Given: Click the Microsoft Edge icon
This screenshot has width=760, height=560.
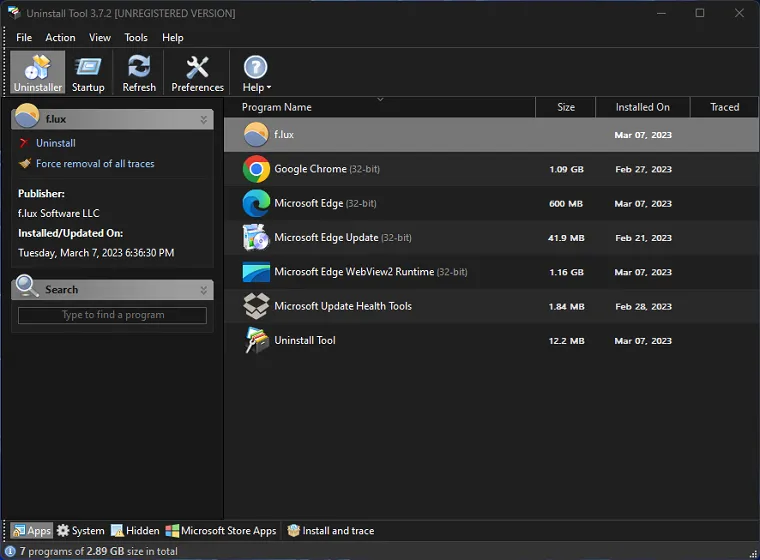Looking at the screenshot, I should pos(256,203).
